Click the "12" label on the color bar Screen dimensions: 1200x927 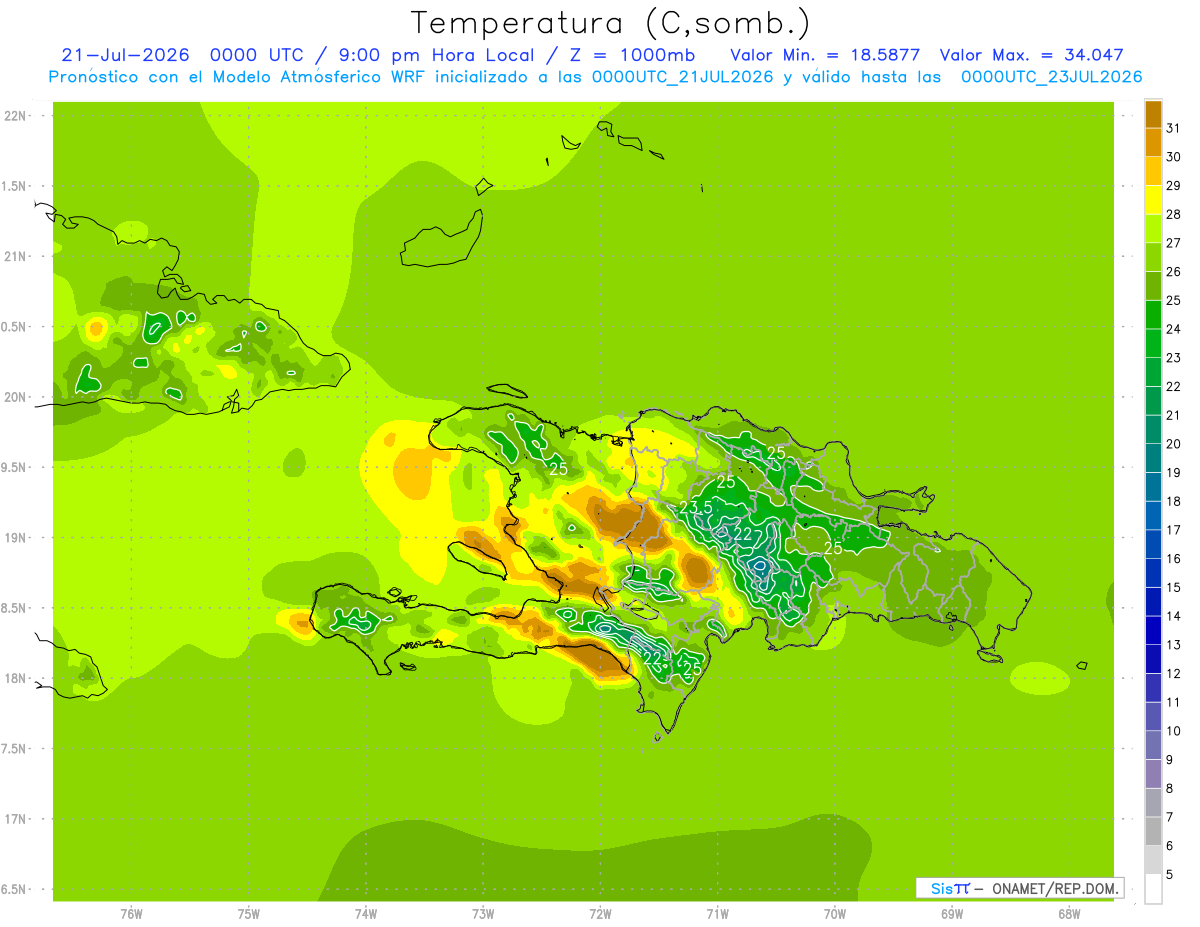click(1174, 674)
